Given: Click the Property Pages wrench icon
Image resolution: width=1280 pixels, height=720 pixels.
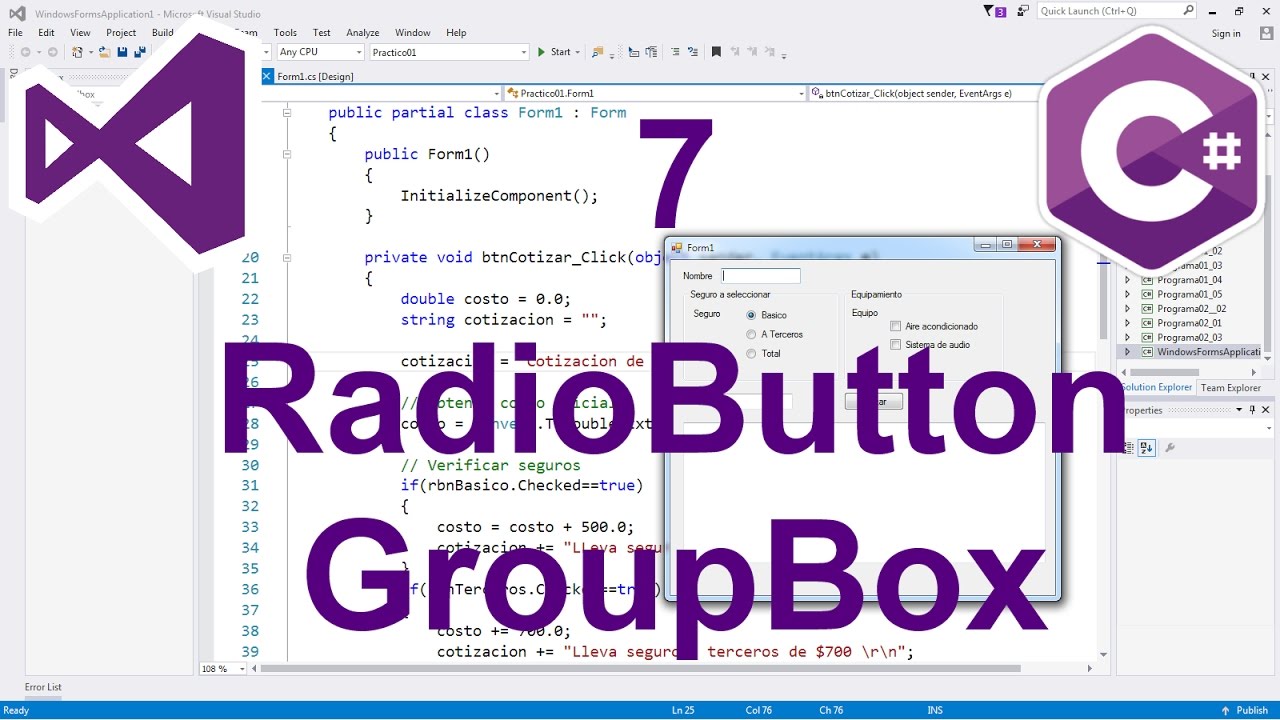Looking at the screenshot, I should click(x=1170, y=448).
